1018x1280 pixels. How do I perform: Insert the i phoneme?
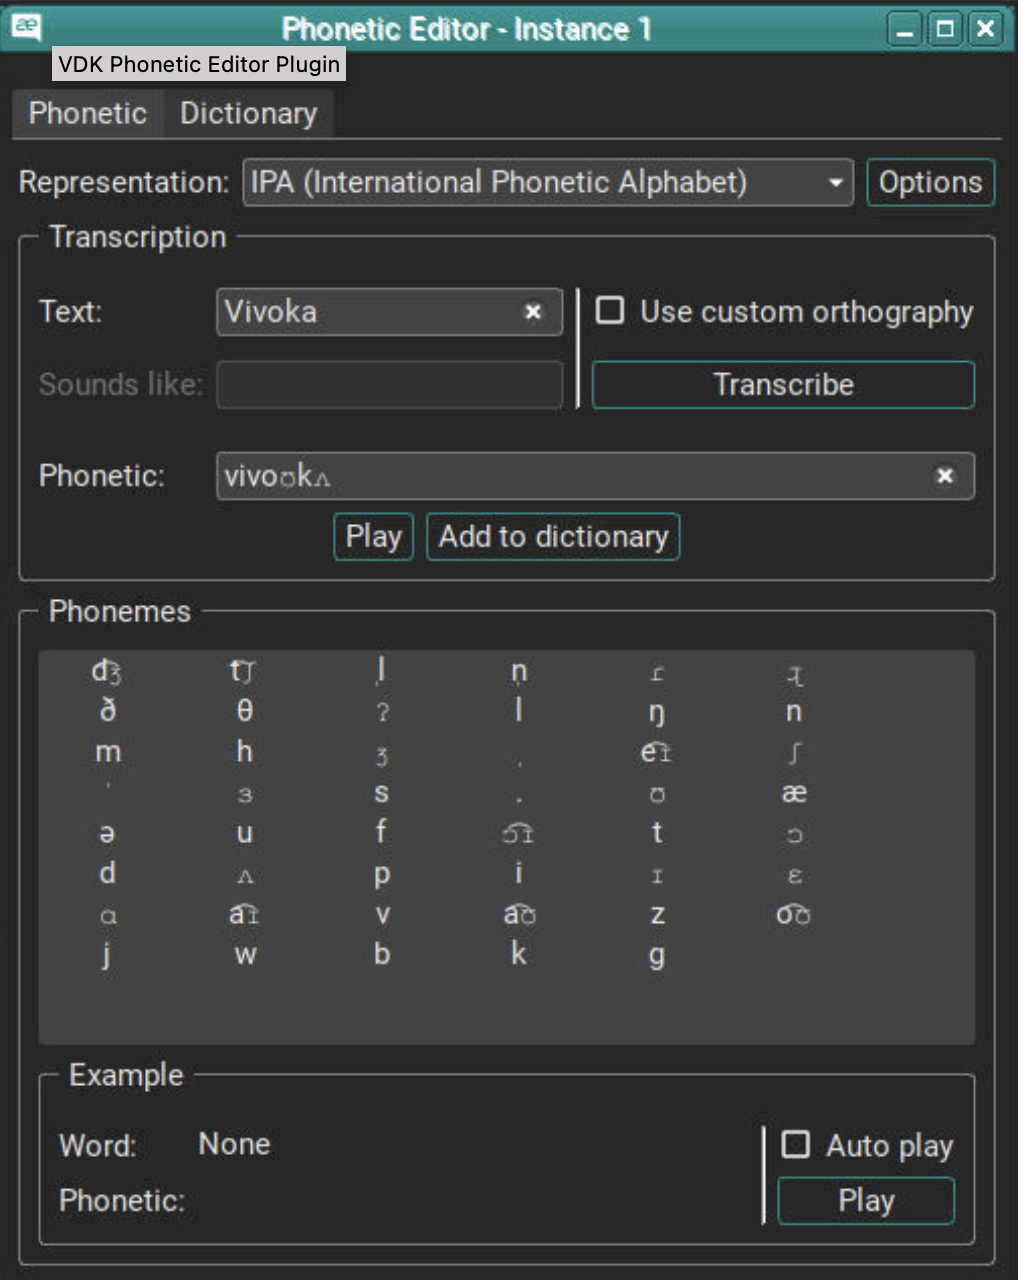coord(518,873)
